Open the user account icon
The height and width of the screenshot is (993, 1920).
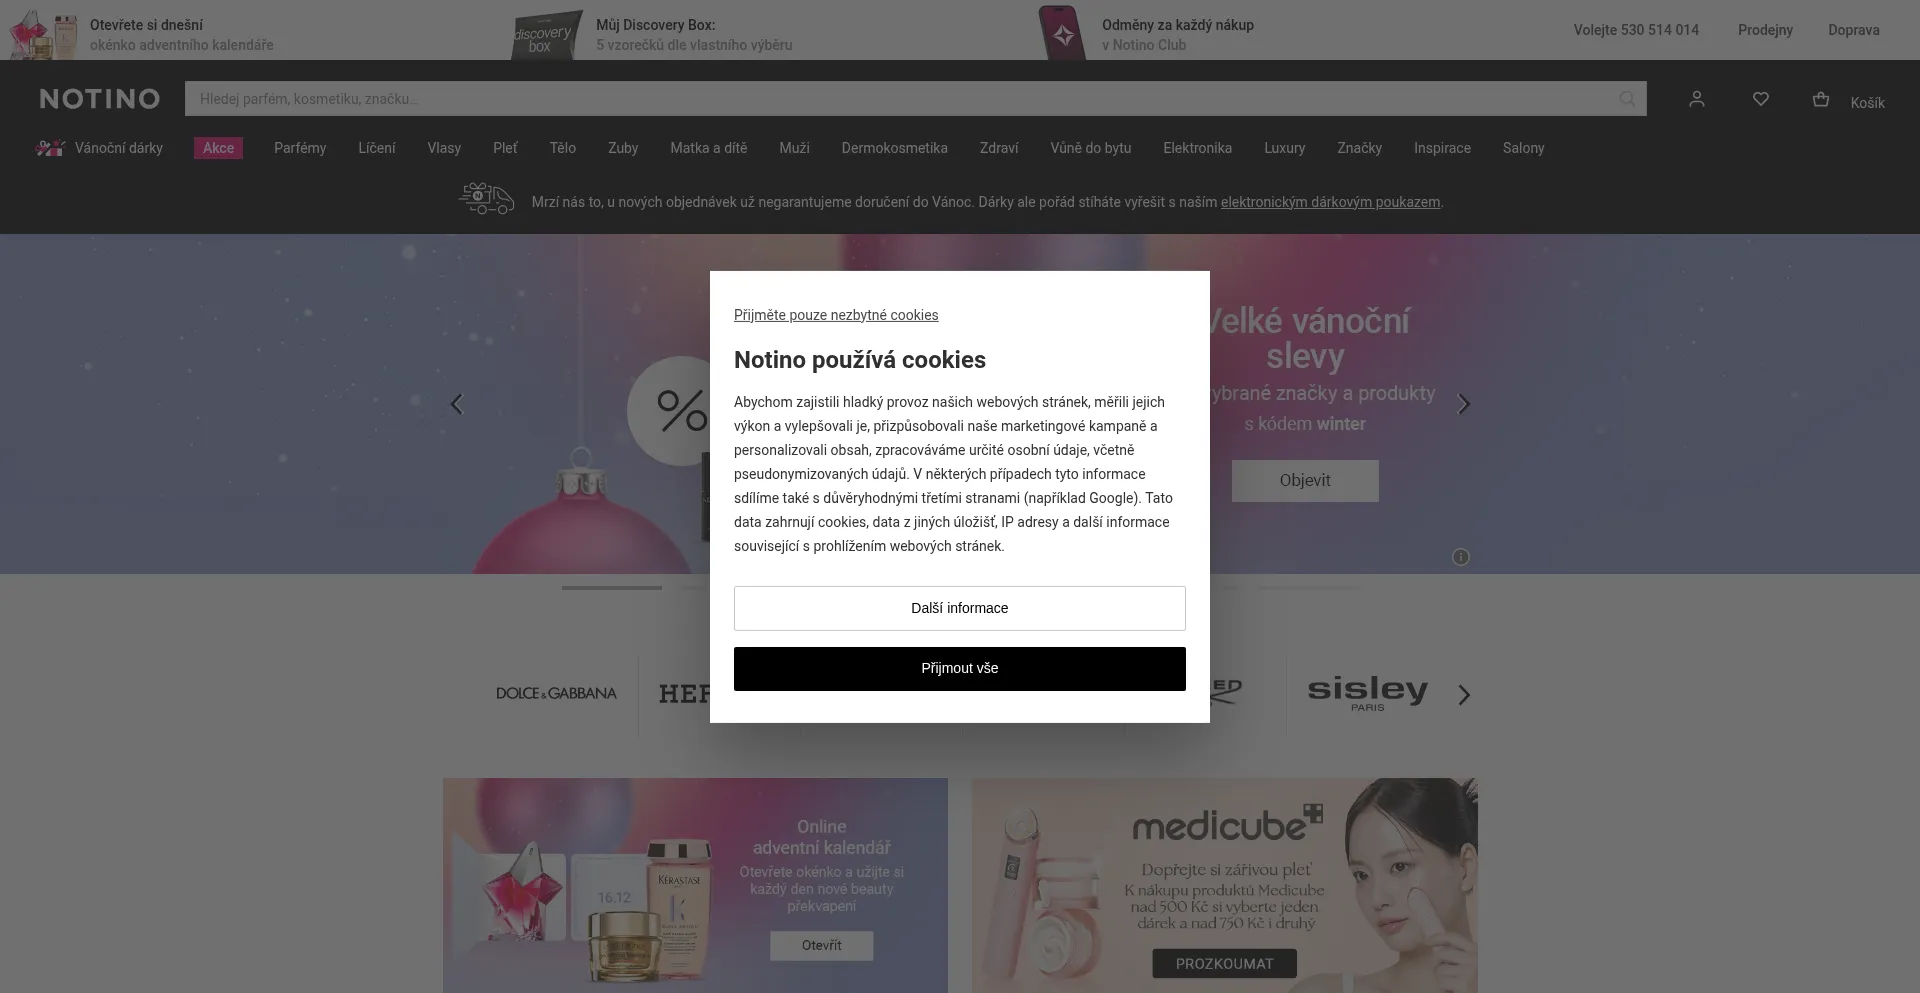pyautogui.click(x=1696, y=99)
